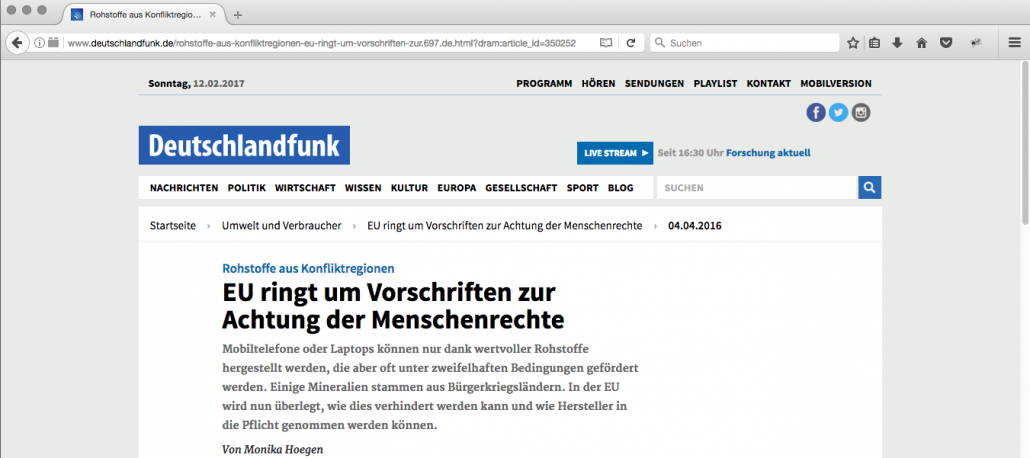Focus the site SUCHEN search field
1030x458 pixels.
(757, 188)
